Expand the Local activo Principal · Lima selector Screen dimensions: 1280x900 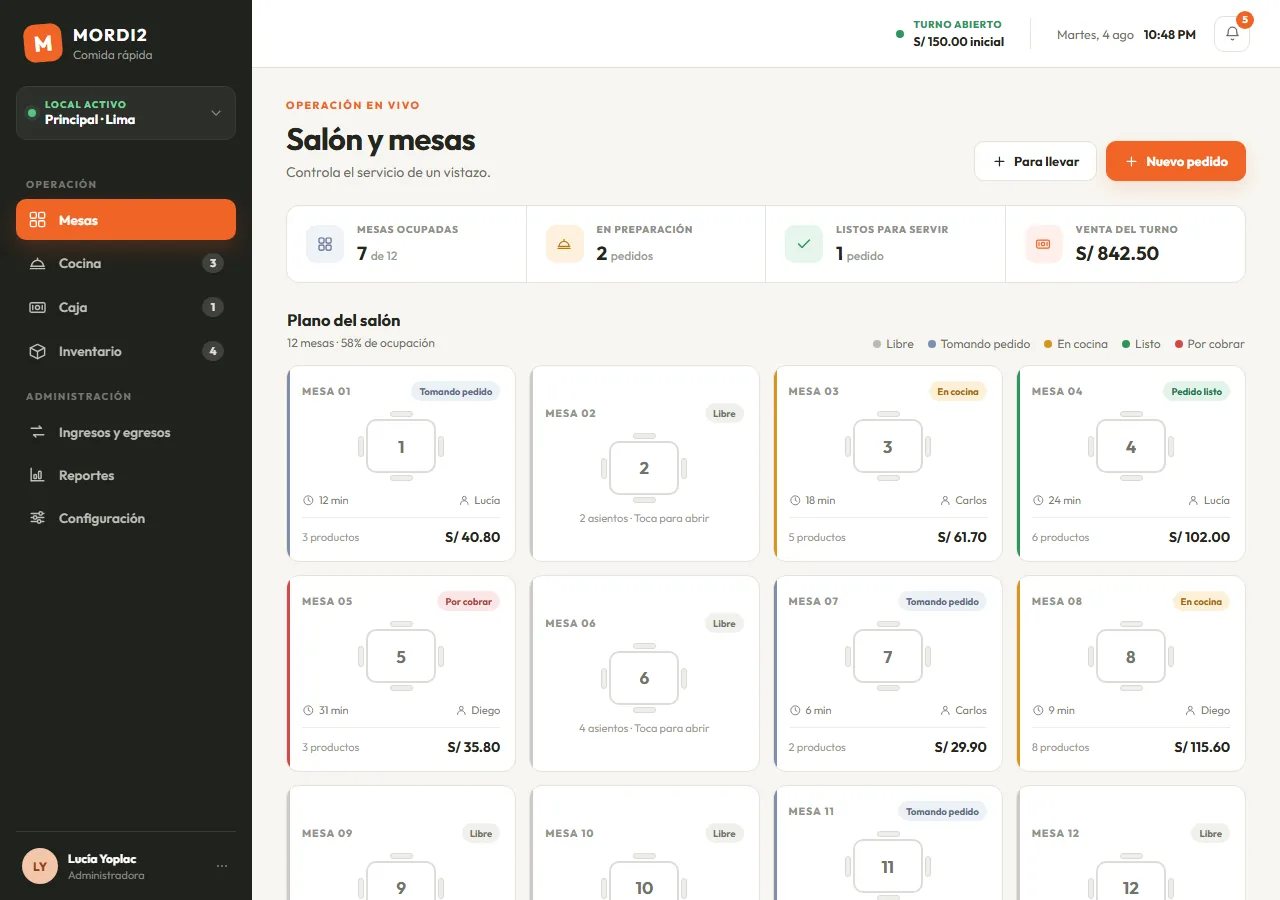click(126, 113)
